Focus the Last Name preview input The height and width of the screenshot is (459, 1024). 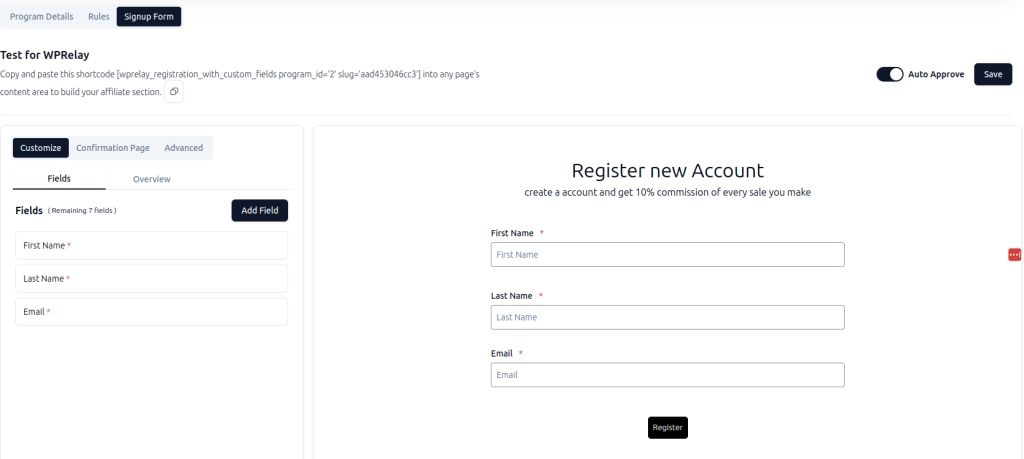coord(667,317)
